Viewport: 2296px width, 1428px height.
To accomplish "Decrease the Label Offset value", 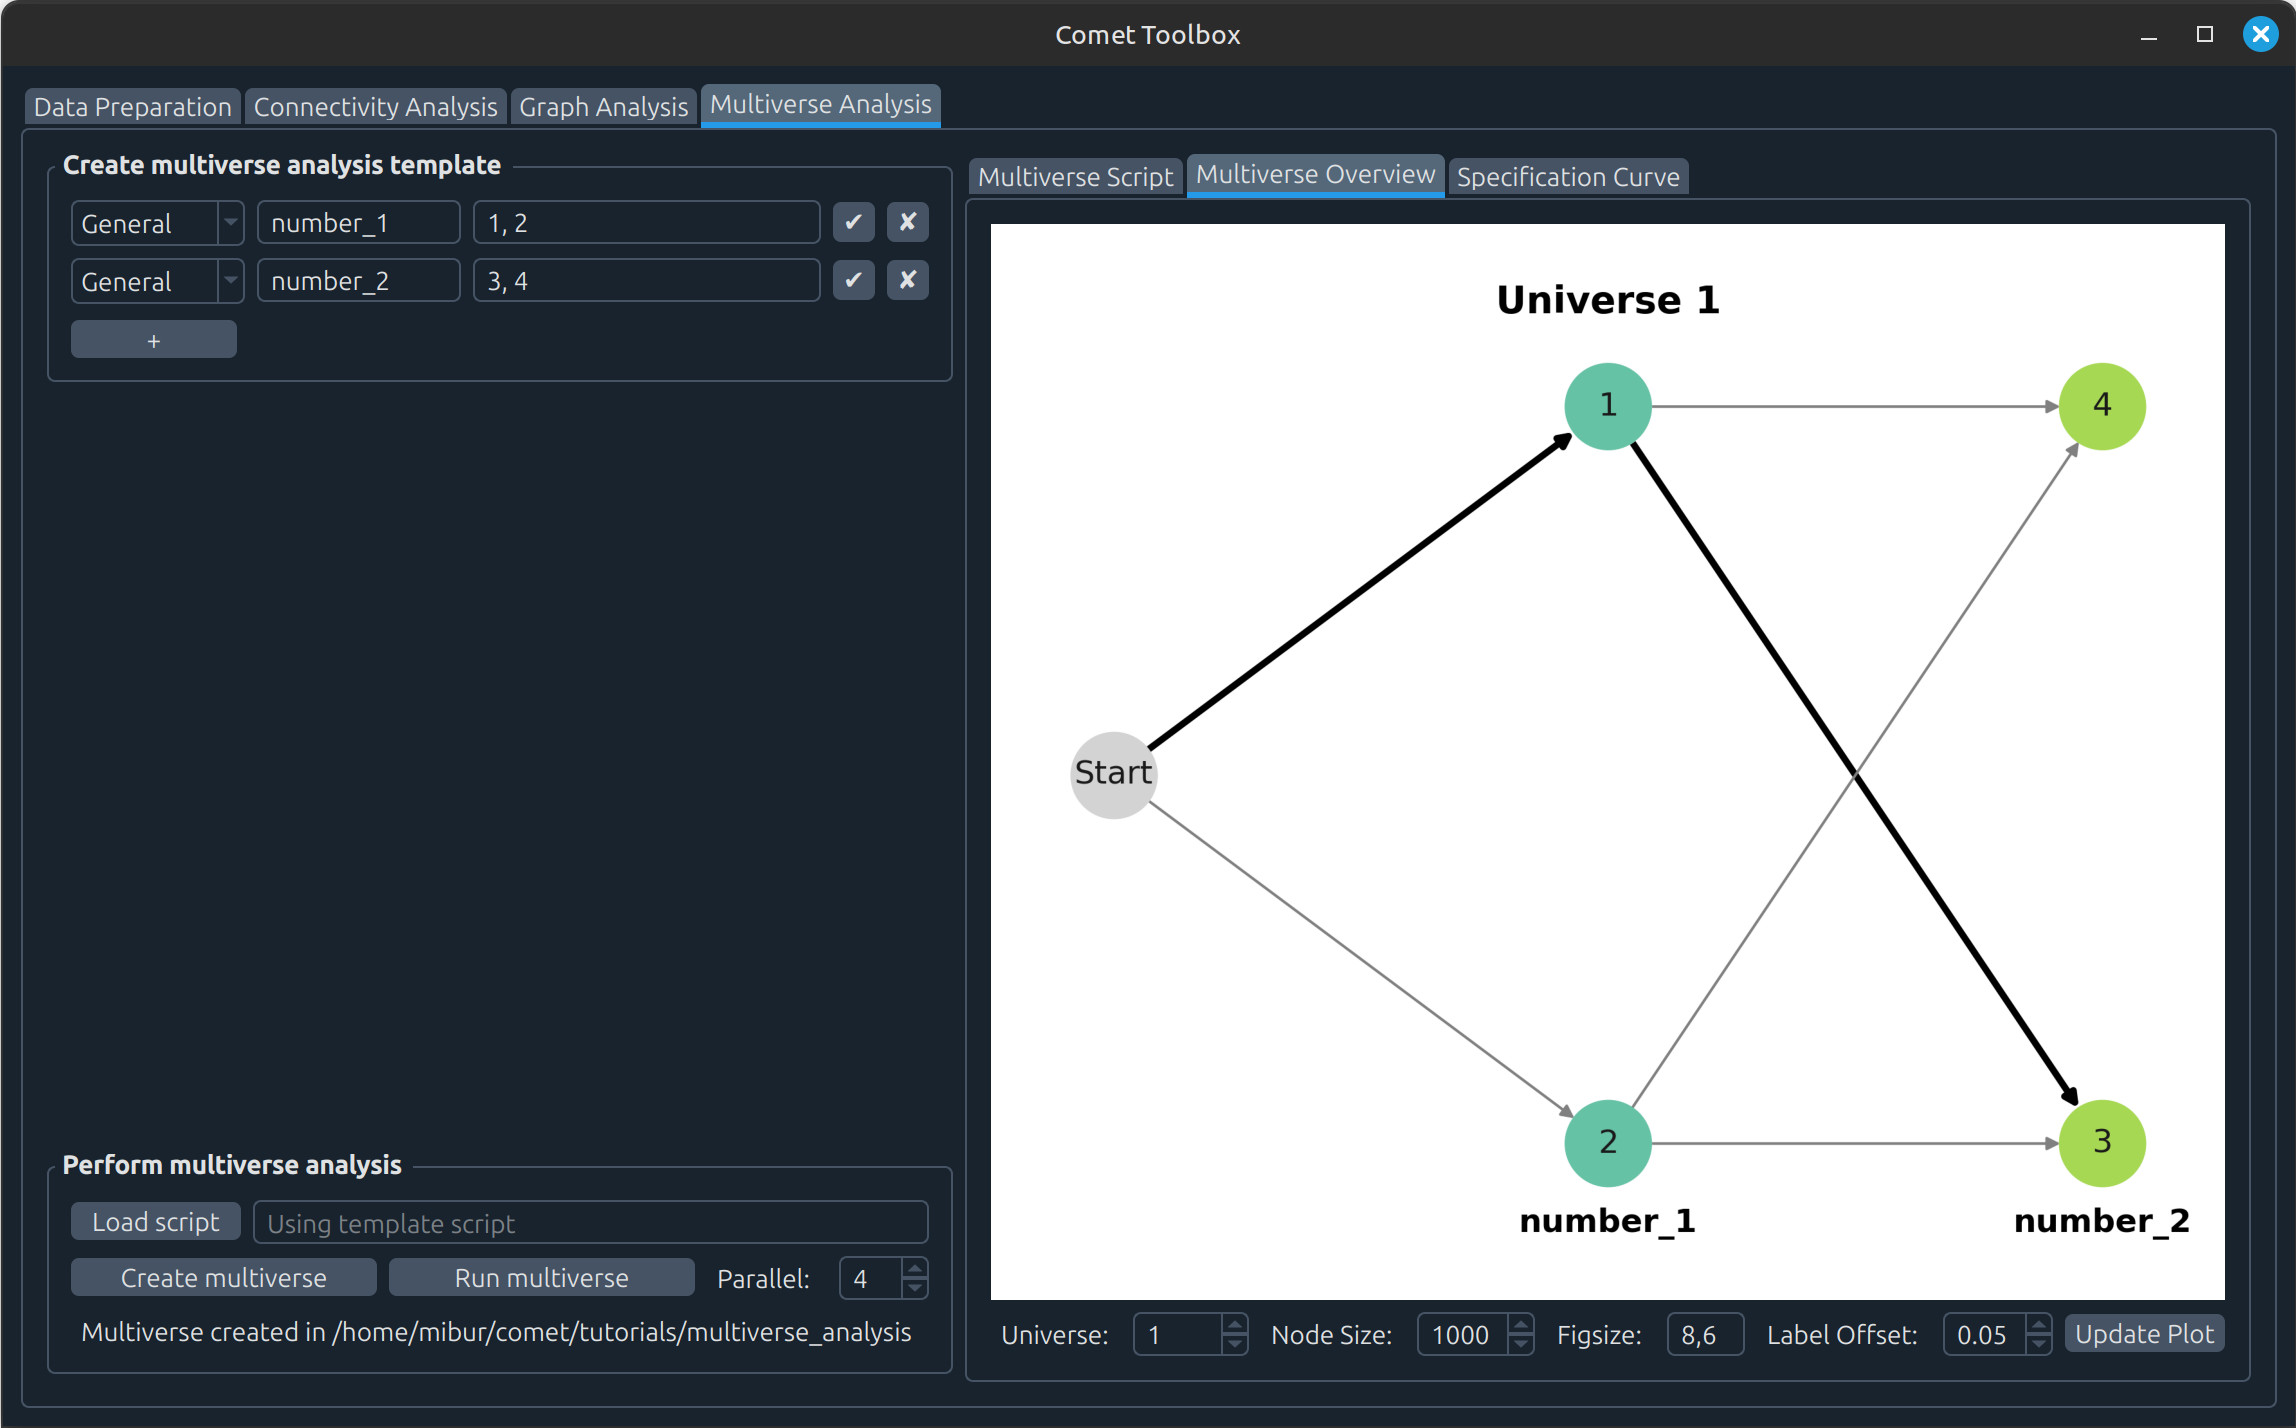I will (x=2038, y=1345).
